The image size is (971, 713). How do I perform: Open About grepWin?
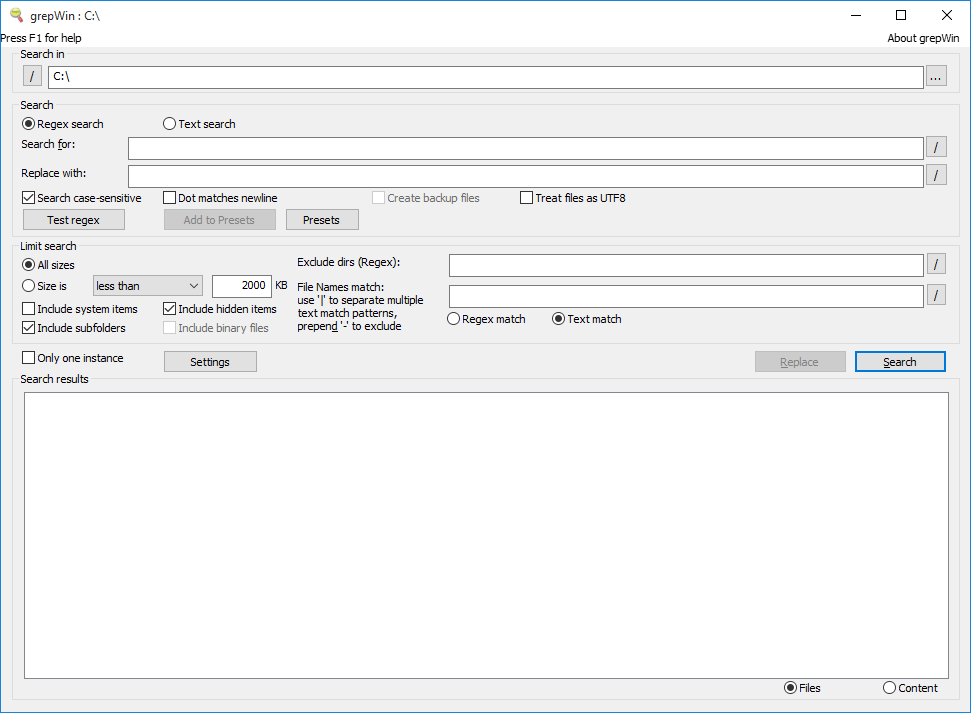pyautogui.click(x=922, y=37)
